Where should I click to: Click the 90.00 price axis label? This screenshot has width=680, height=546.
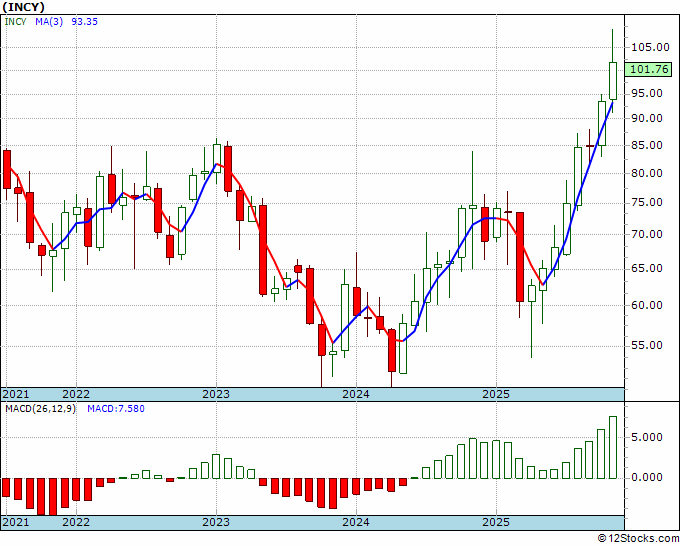(x=647, y=118)
